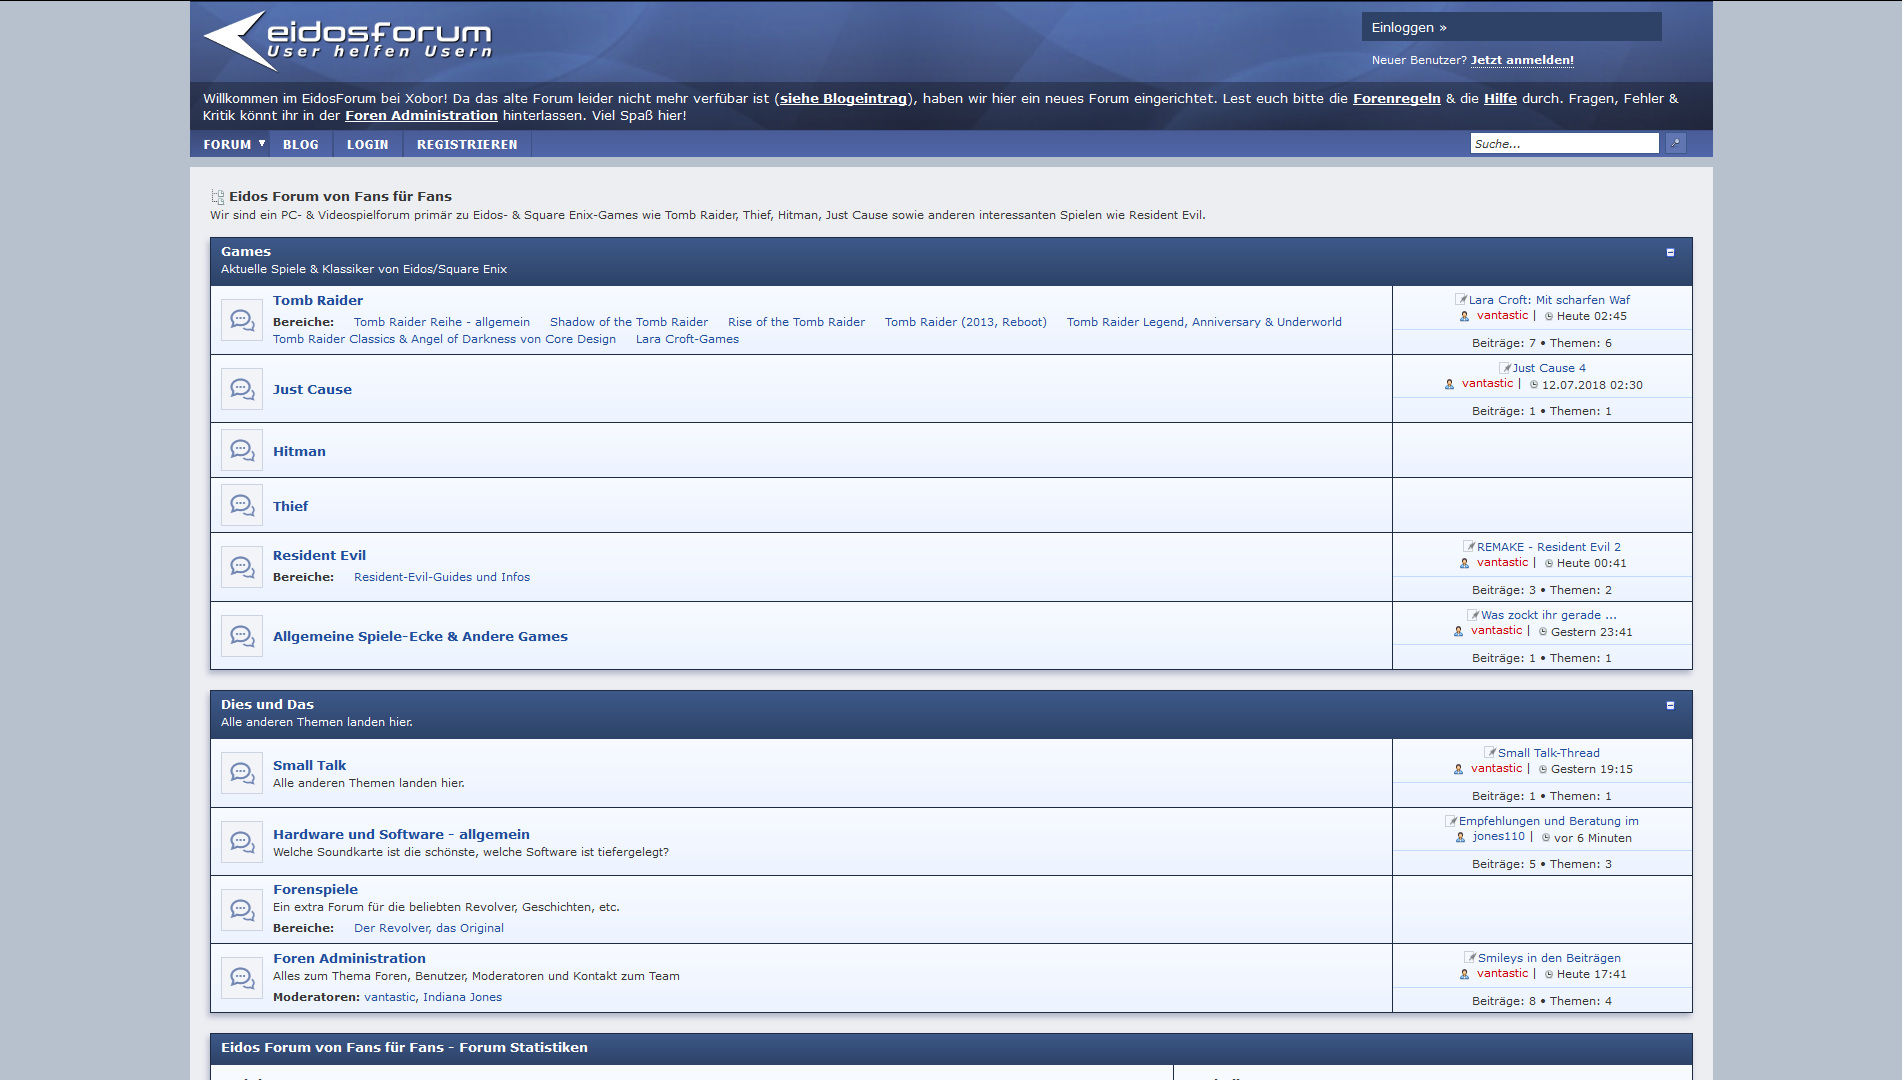Open the Thief forum
This screenshot has height=1080, width=1902.
tap(290, 506)
